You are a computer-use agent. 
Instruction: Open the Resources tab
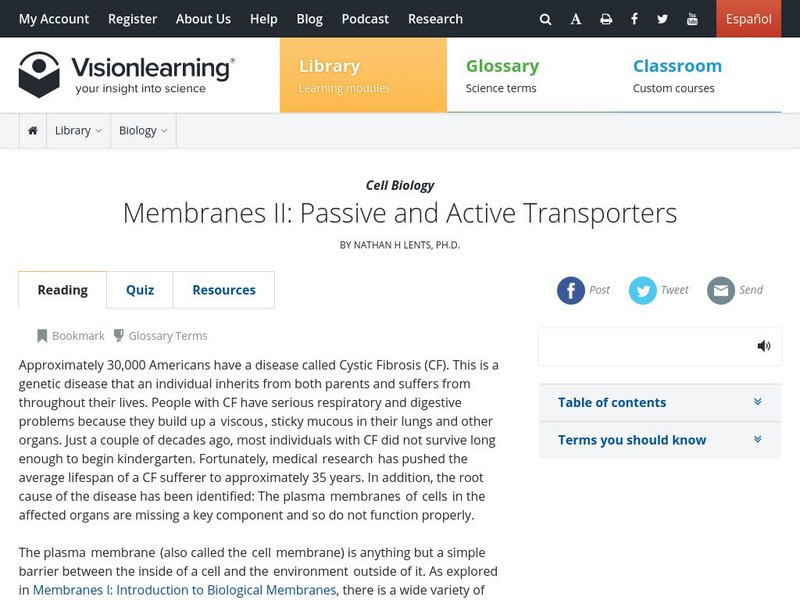tap(224, 290)
